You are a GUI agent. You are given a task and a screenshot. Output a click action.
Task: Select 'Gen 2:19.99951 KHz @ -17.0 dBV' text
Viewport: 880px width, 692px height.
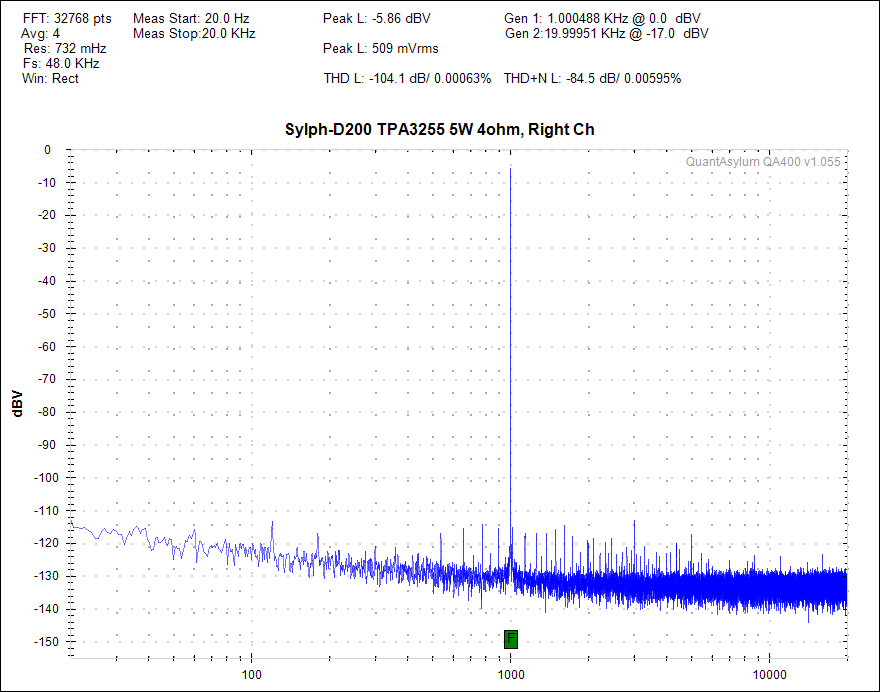pyautogui.click(x=607, y=34)
